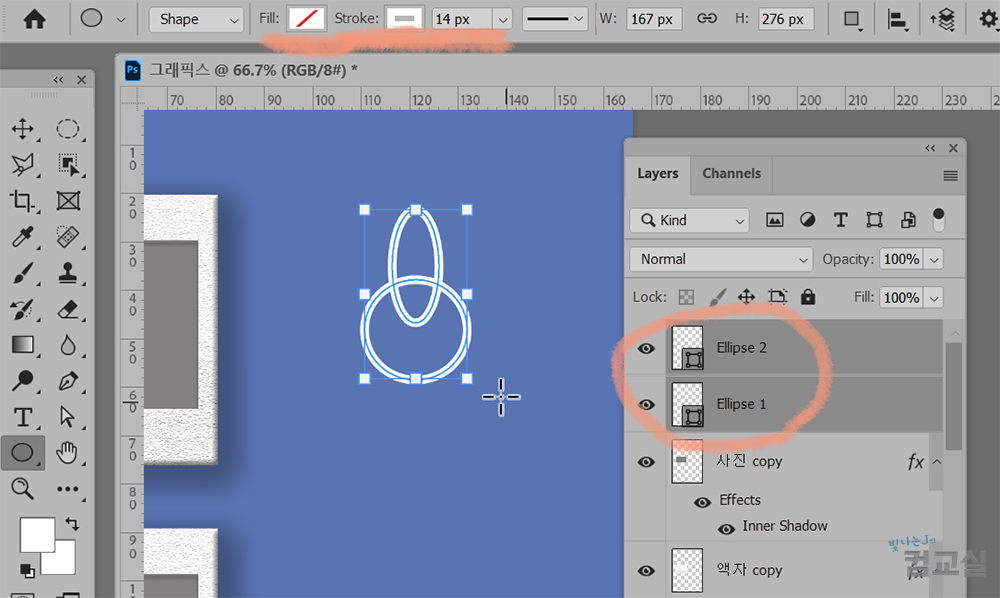Select the Object Selection tool
The height and width of the screenshot is (598, 1000).
(x=68, y=164)
